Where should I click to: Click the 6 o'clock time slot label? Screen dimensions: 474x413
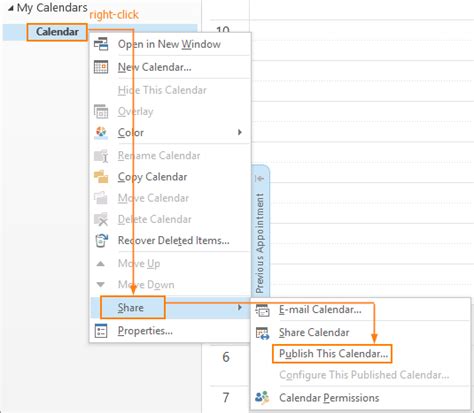click(x=226, y=357)
